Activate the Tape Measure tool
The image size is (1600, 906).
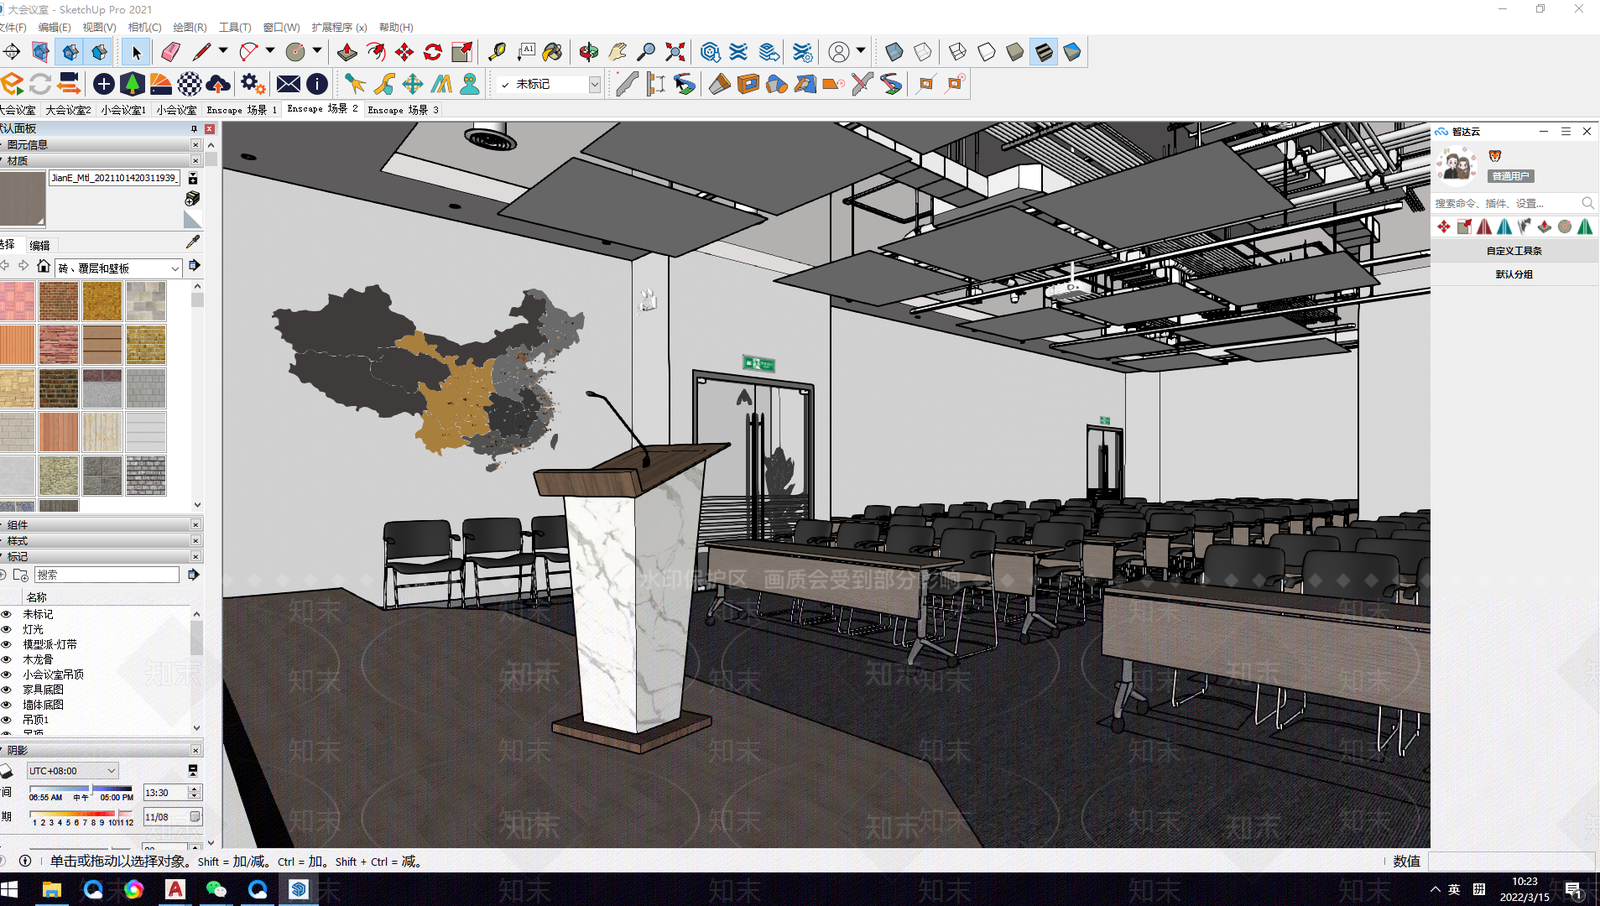[497, 52]
